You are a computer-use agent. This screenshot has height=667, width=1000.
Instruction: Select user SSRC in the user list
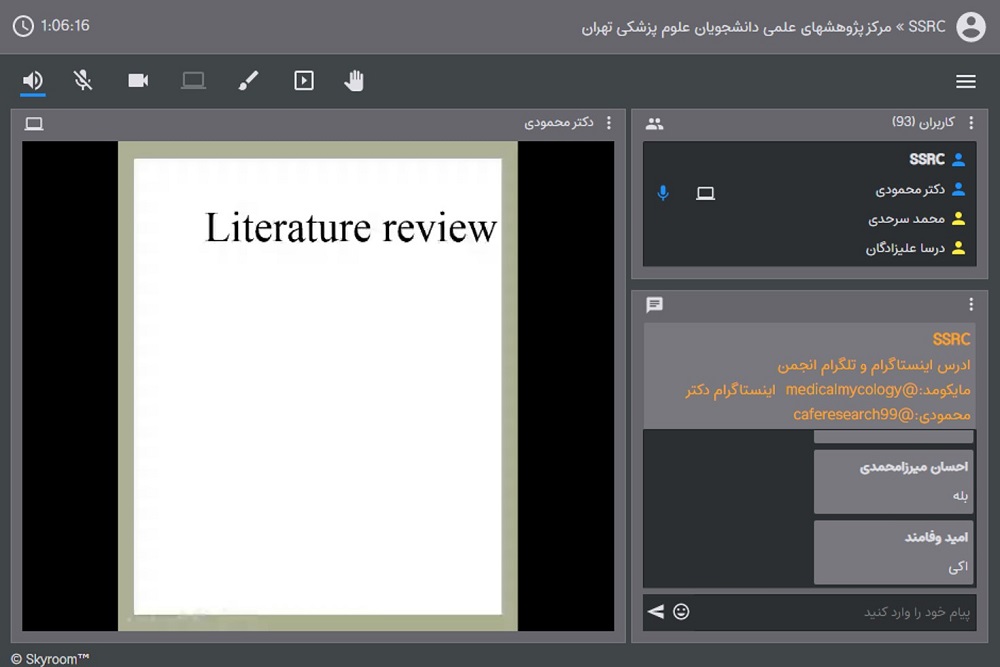[x=926, y=159]
